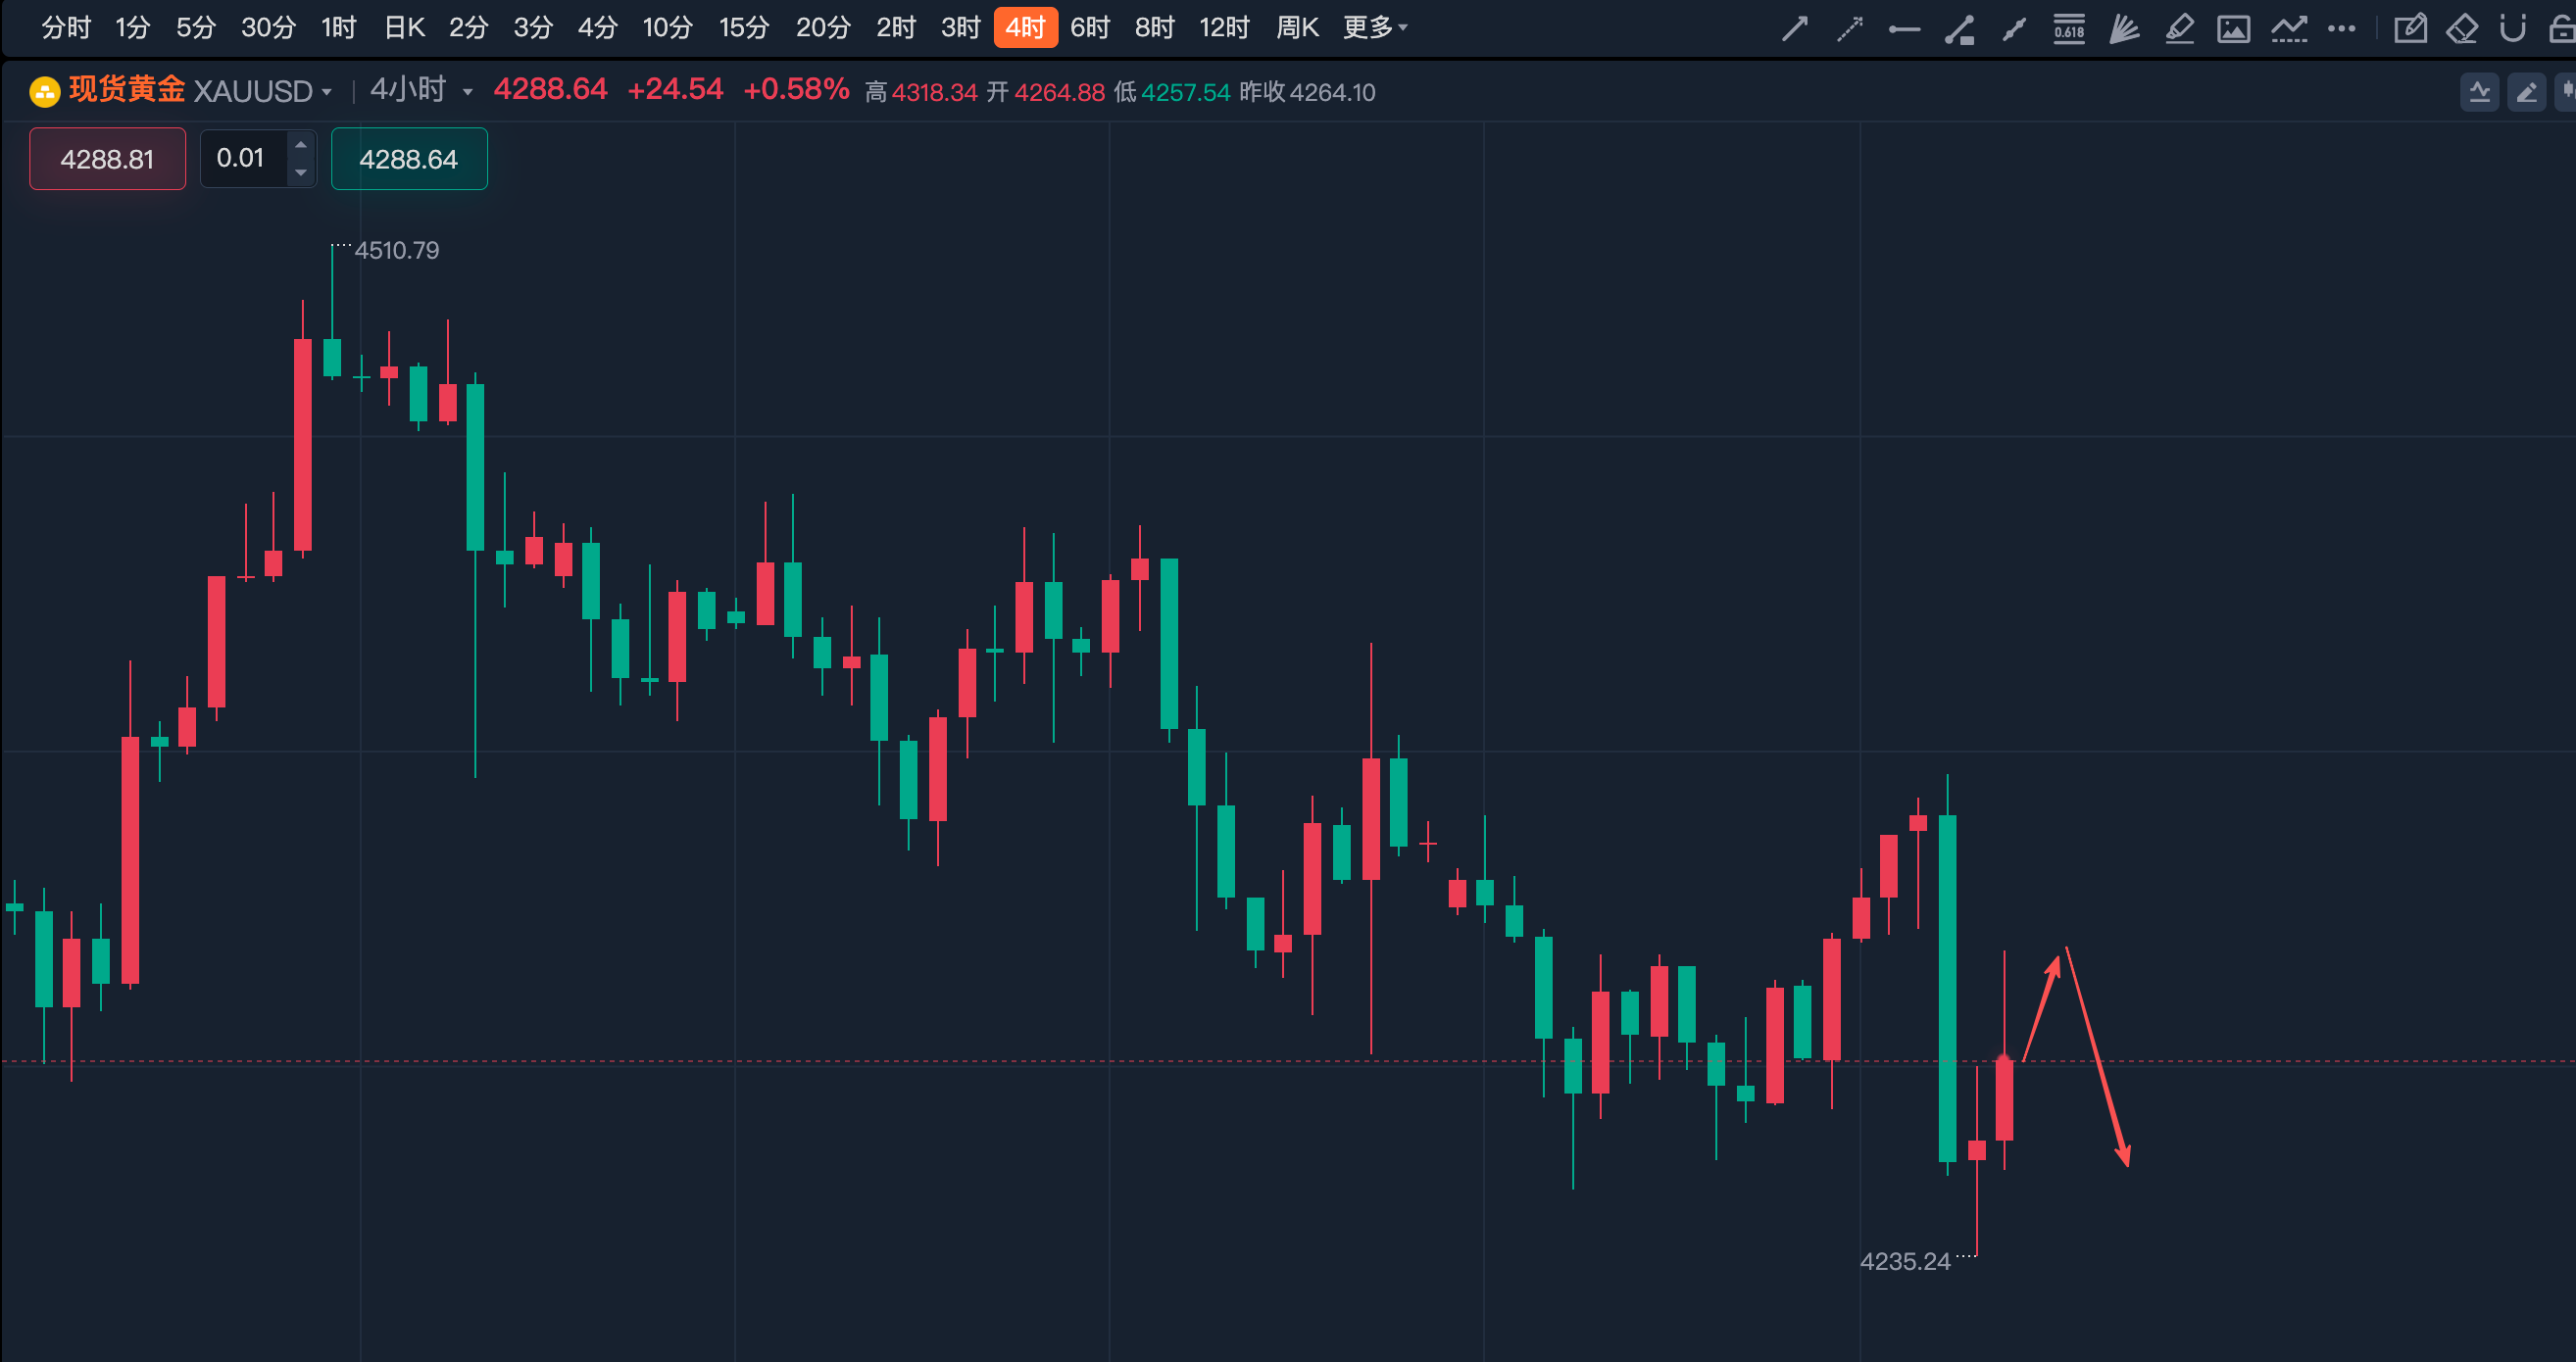Image resolution: width=2576 pixels, height=1362 pixels.
Task: Toggle the magnet snap mode
Action: pos(2513,29)
